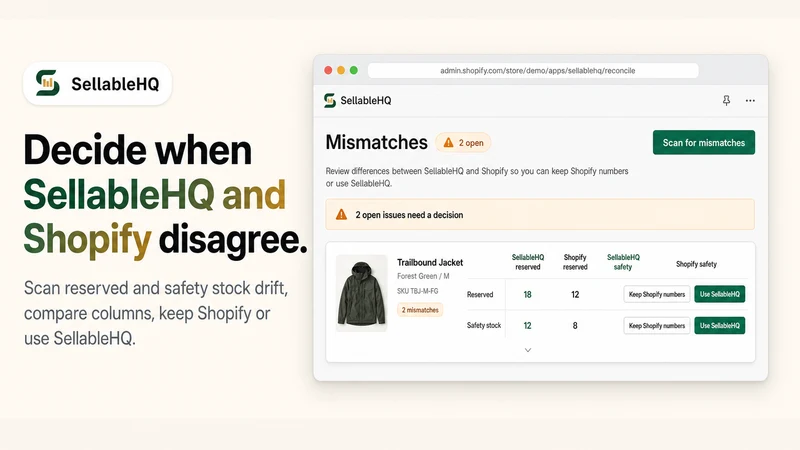Click the 2 open warning badge

pos(463,143)
